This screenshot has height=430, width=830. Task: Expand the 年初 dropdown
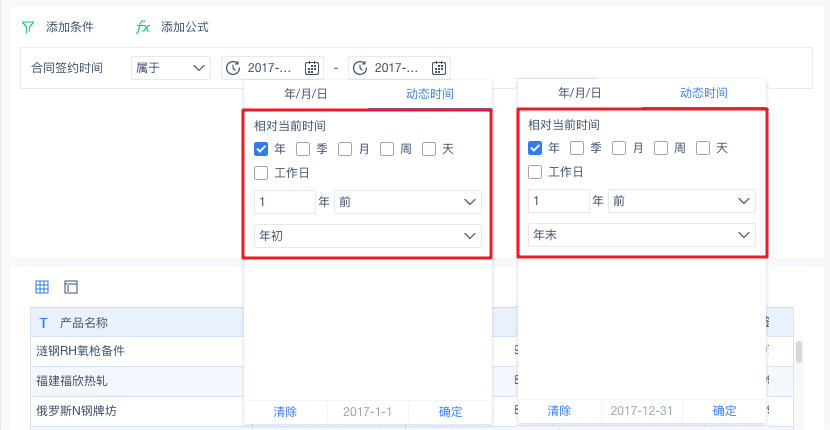[368, 236]
